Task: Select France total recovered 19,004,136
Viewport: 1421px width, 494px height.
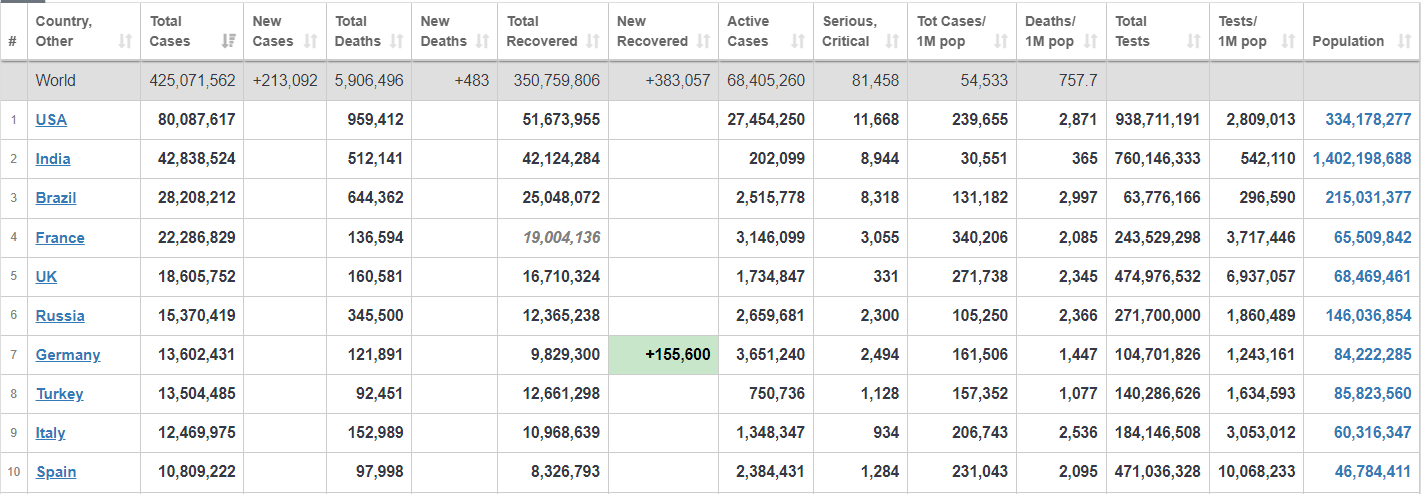Action: 561,238
